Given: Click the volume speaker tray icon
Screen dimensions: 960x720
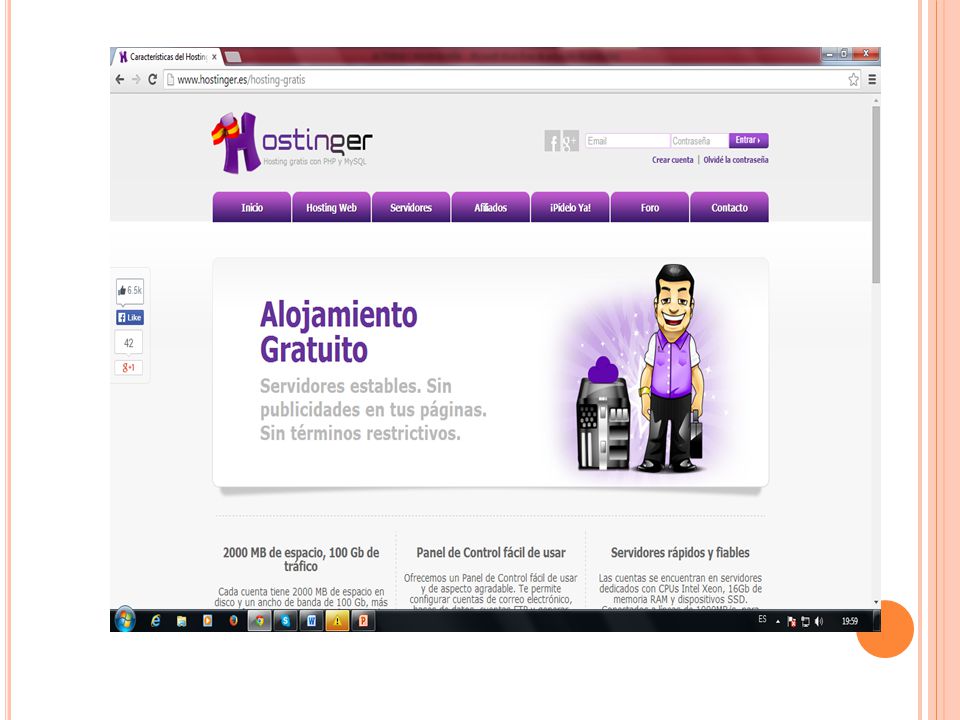Looking at the screenshot, I should pyautogui.click(x=819, y=621).
